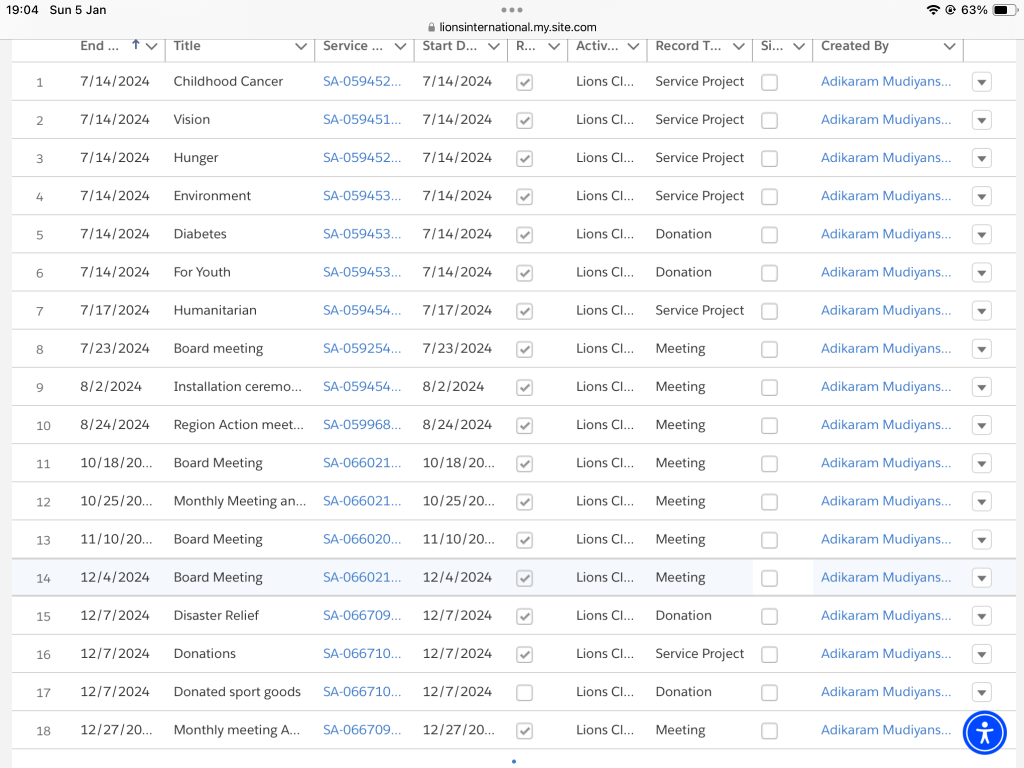Open the Activ... column header menu
The image size is (1024, 768).
click(633, 46)
